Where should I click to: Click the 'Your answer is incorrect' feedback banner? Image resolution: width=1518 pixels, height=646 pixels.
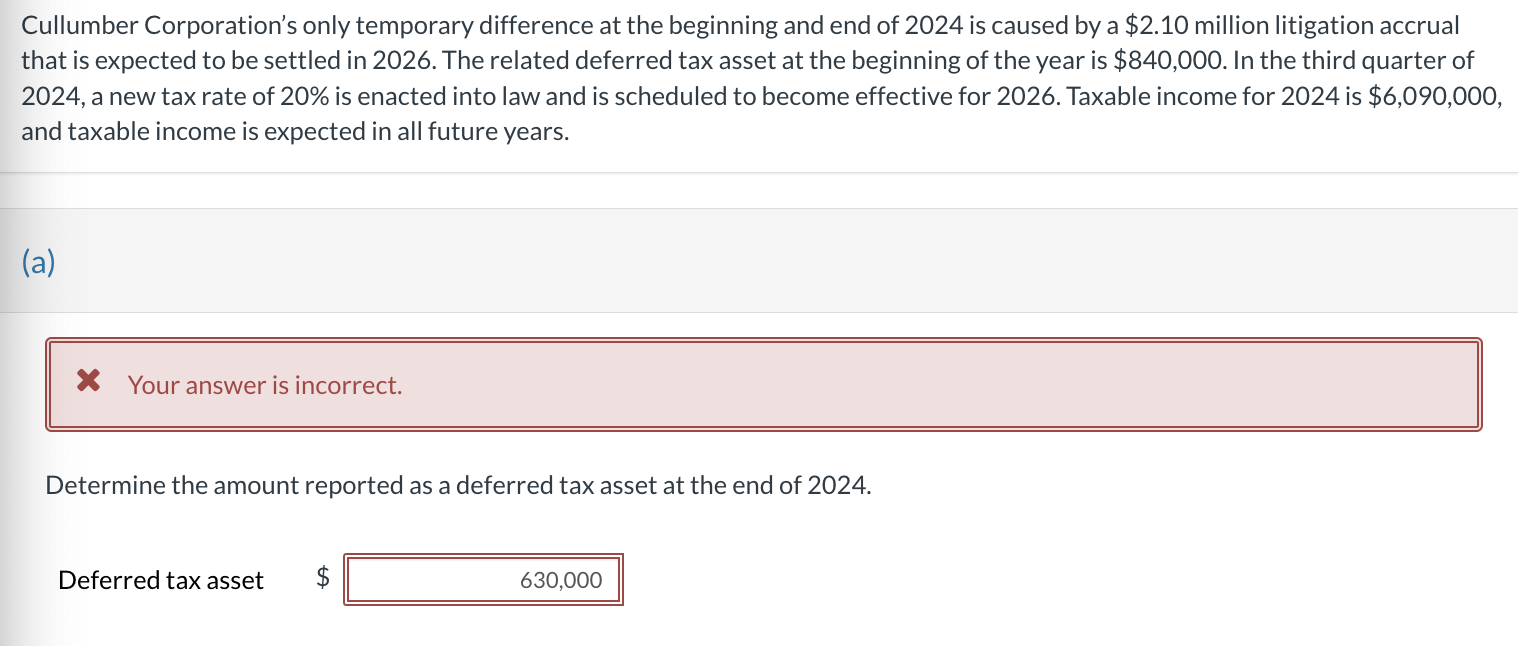click(265, 385)
